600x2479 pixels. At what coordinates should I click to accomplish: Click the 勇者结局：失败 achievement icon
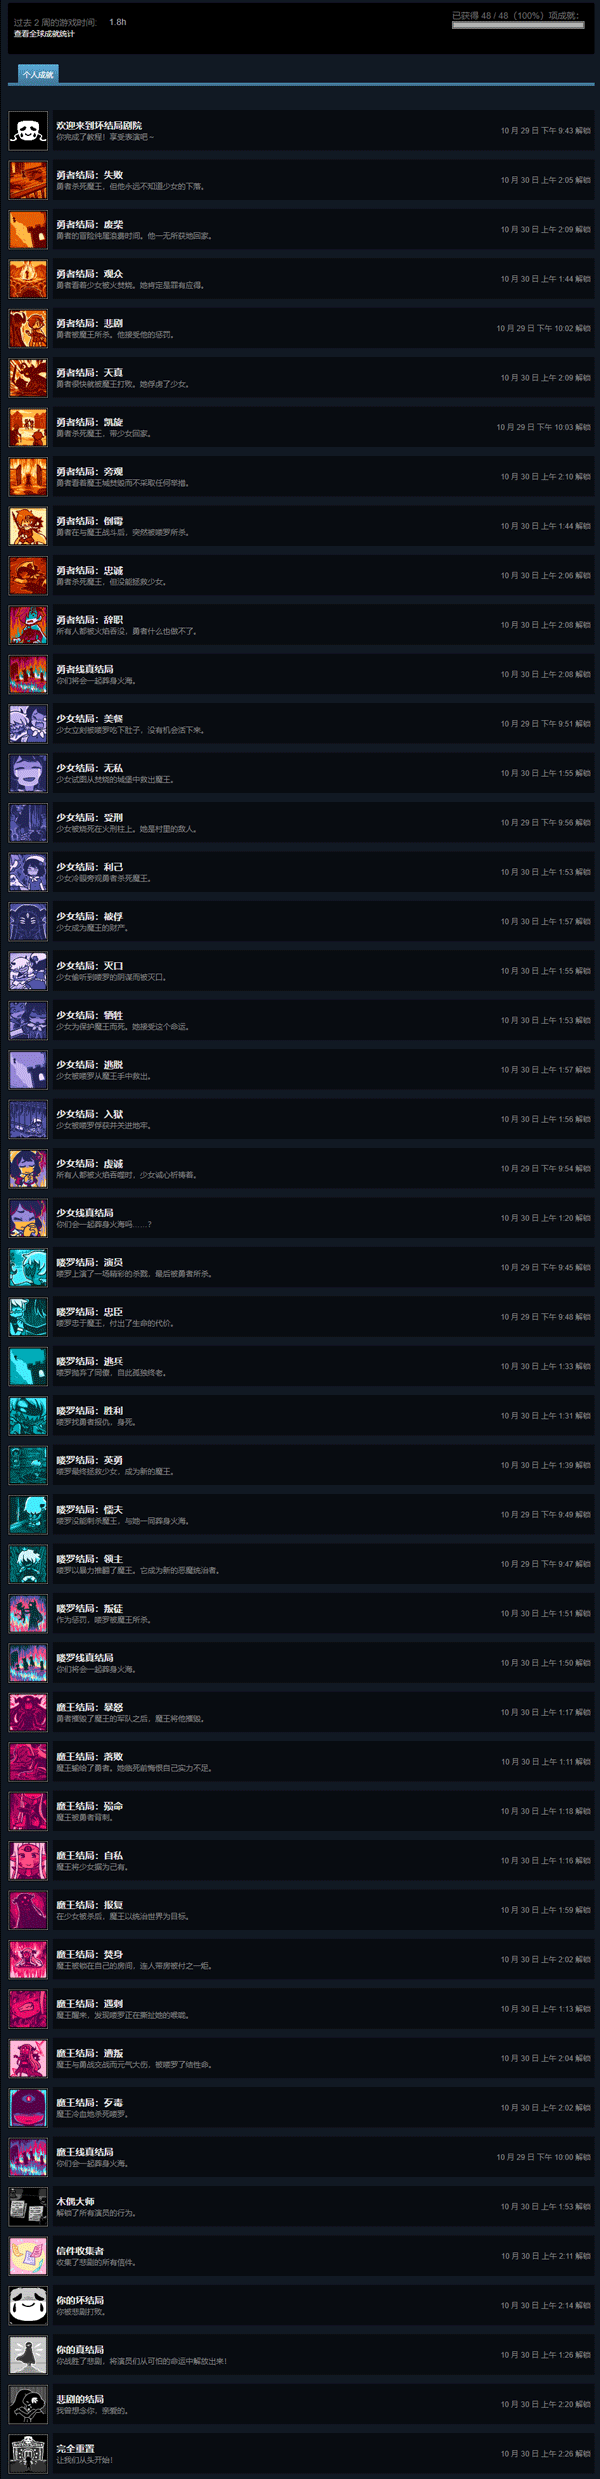tap(28, 180)
